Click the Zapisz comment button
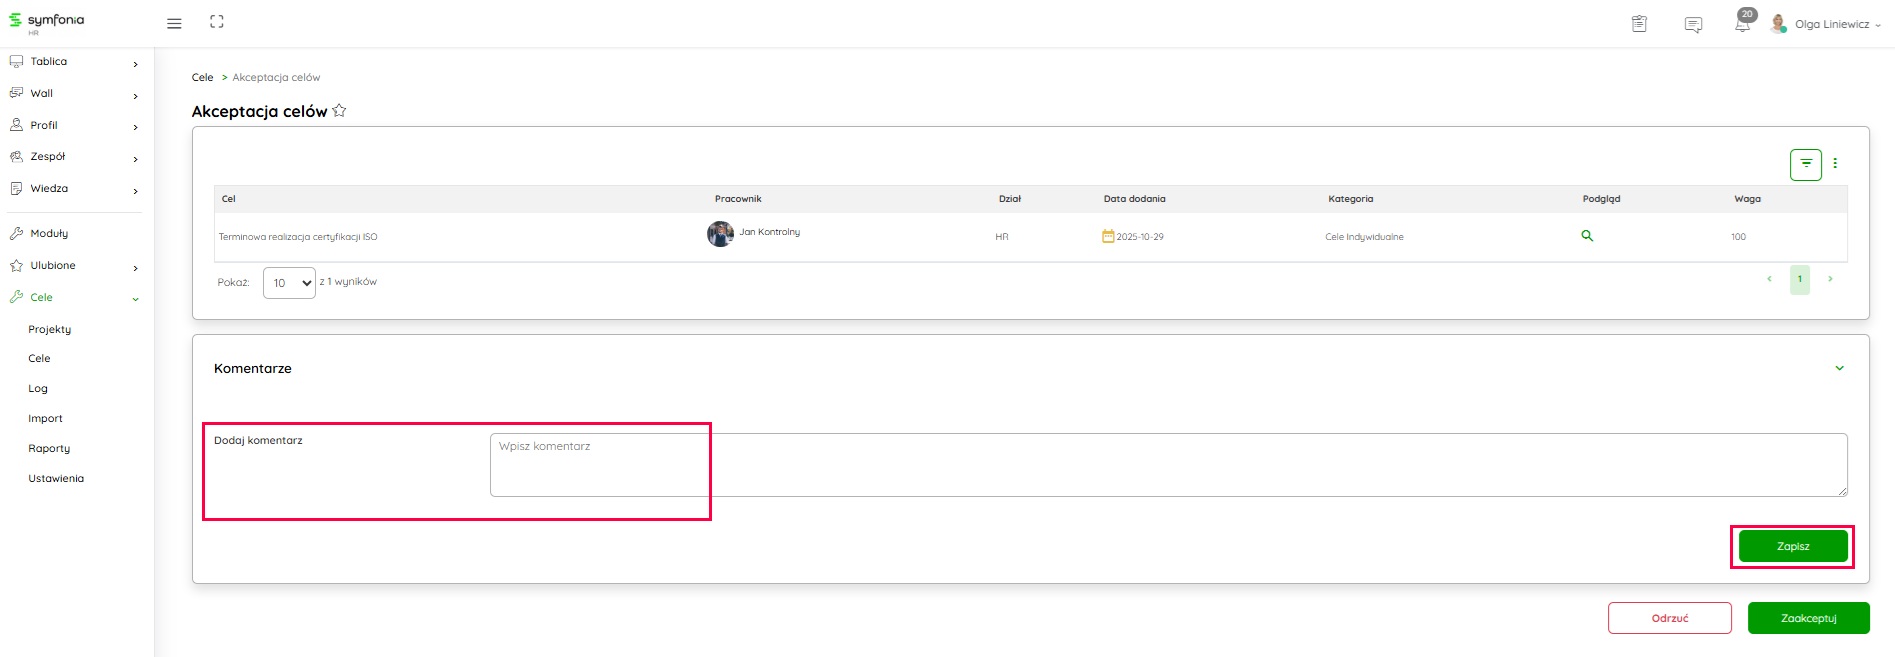The image size is (1895, 657). click(x=1792, y=546)
